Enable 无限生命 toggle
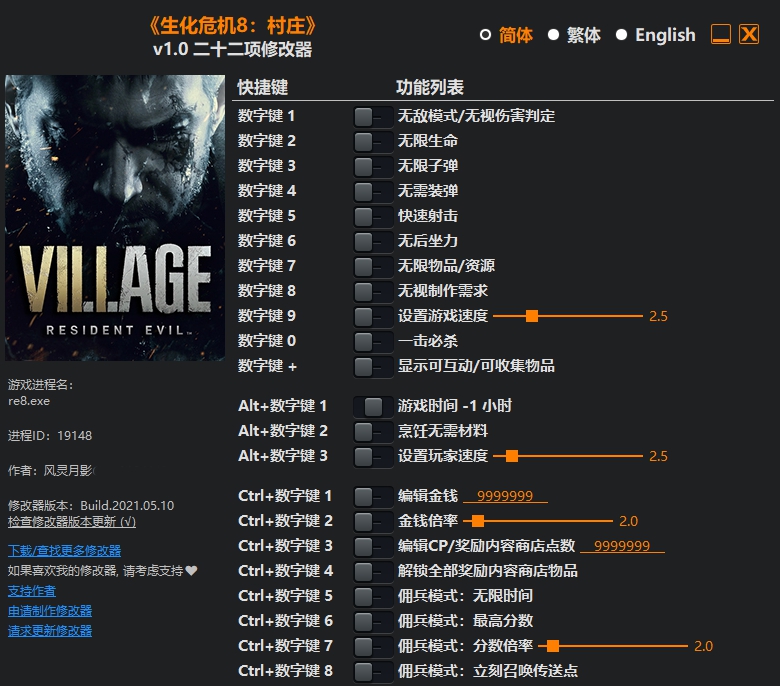This screenshot has width=780, height=686. point(373,142)
